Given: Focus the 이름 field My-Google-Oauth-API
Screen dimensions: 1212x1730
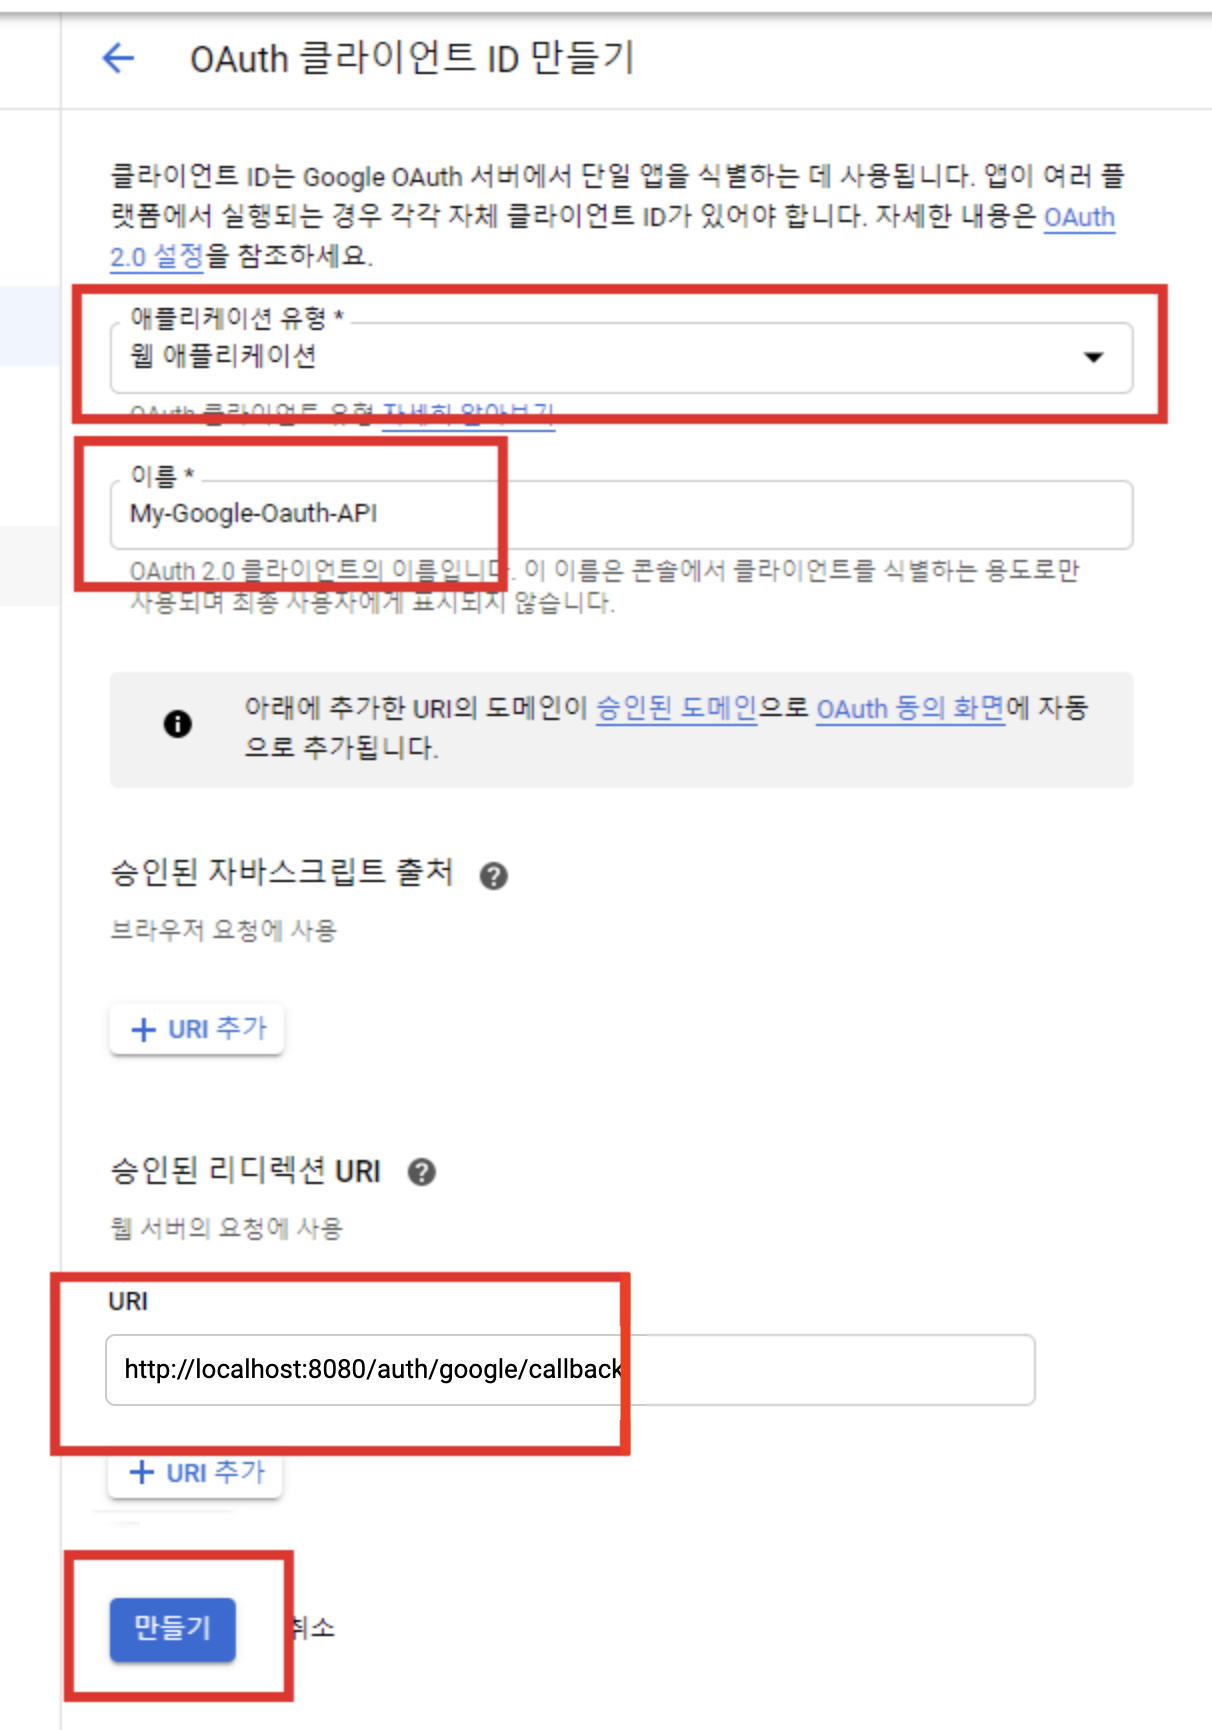Looking at the screenshot, I should pos(621,514).
